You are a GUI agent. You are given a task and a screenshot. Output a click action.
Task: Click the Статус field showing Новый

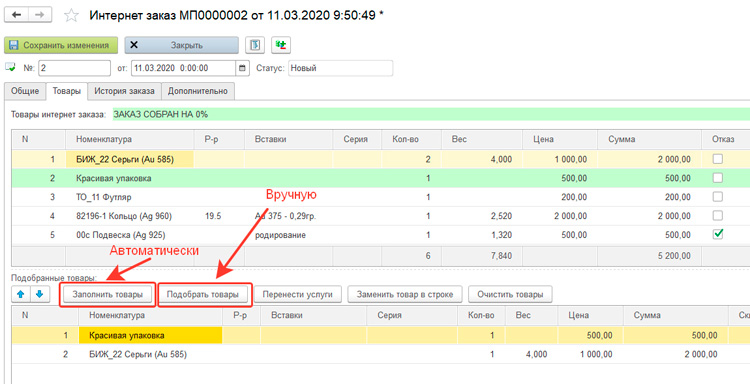341,68
